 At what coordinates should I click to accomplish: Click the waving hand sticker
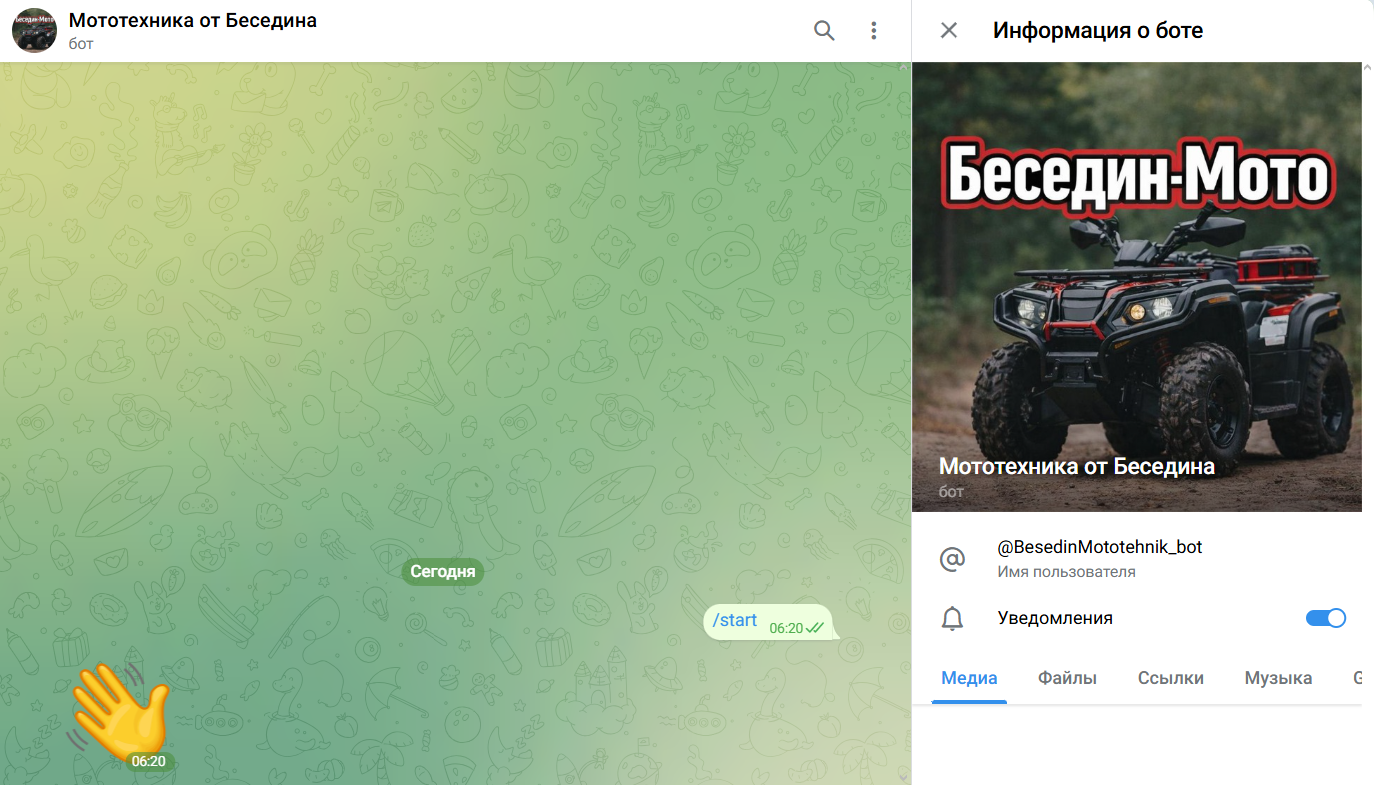(x=118, y=714)
